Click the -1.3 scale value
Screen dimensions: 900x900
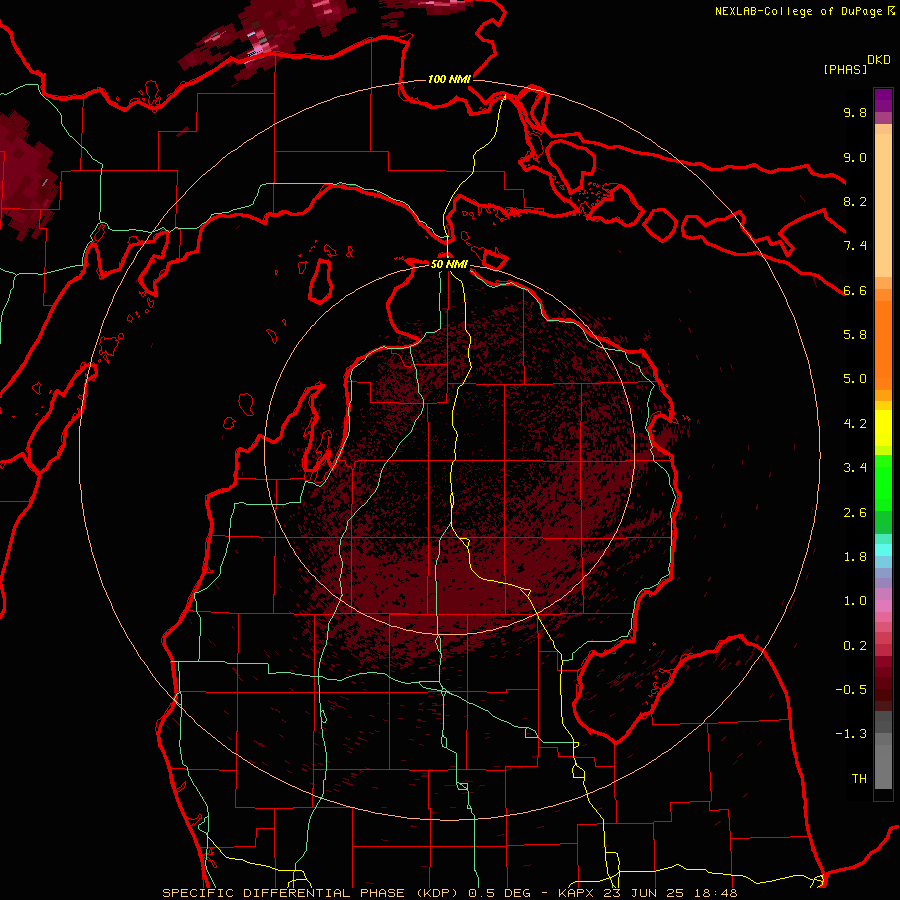(851, 734)
